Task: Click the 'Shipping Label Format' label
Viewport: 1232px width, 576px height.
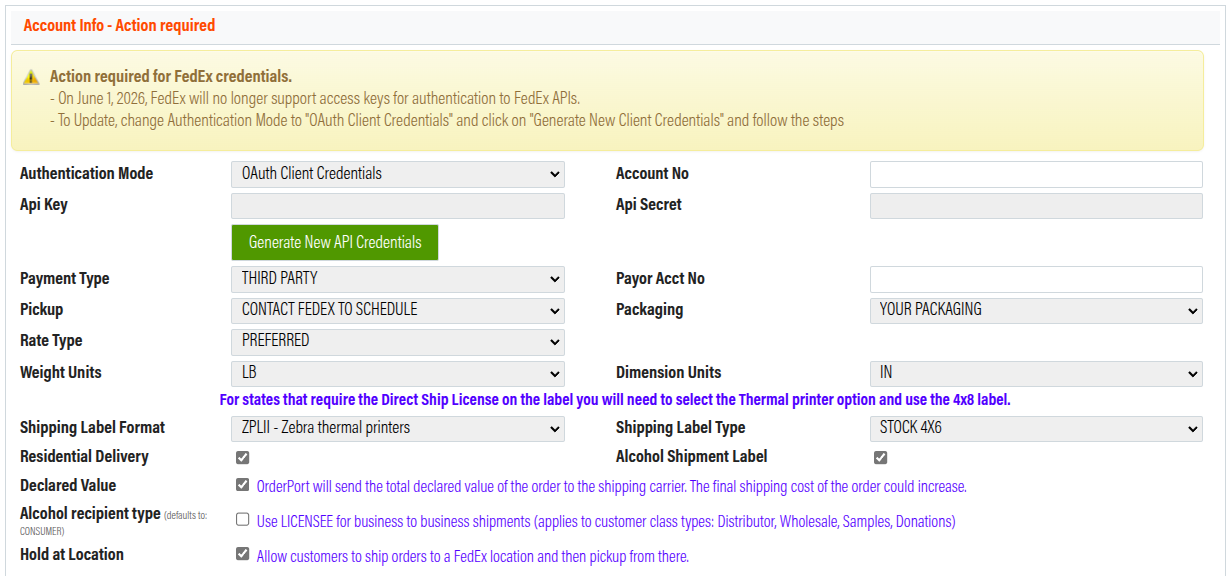Action: coord(93,428)
